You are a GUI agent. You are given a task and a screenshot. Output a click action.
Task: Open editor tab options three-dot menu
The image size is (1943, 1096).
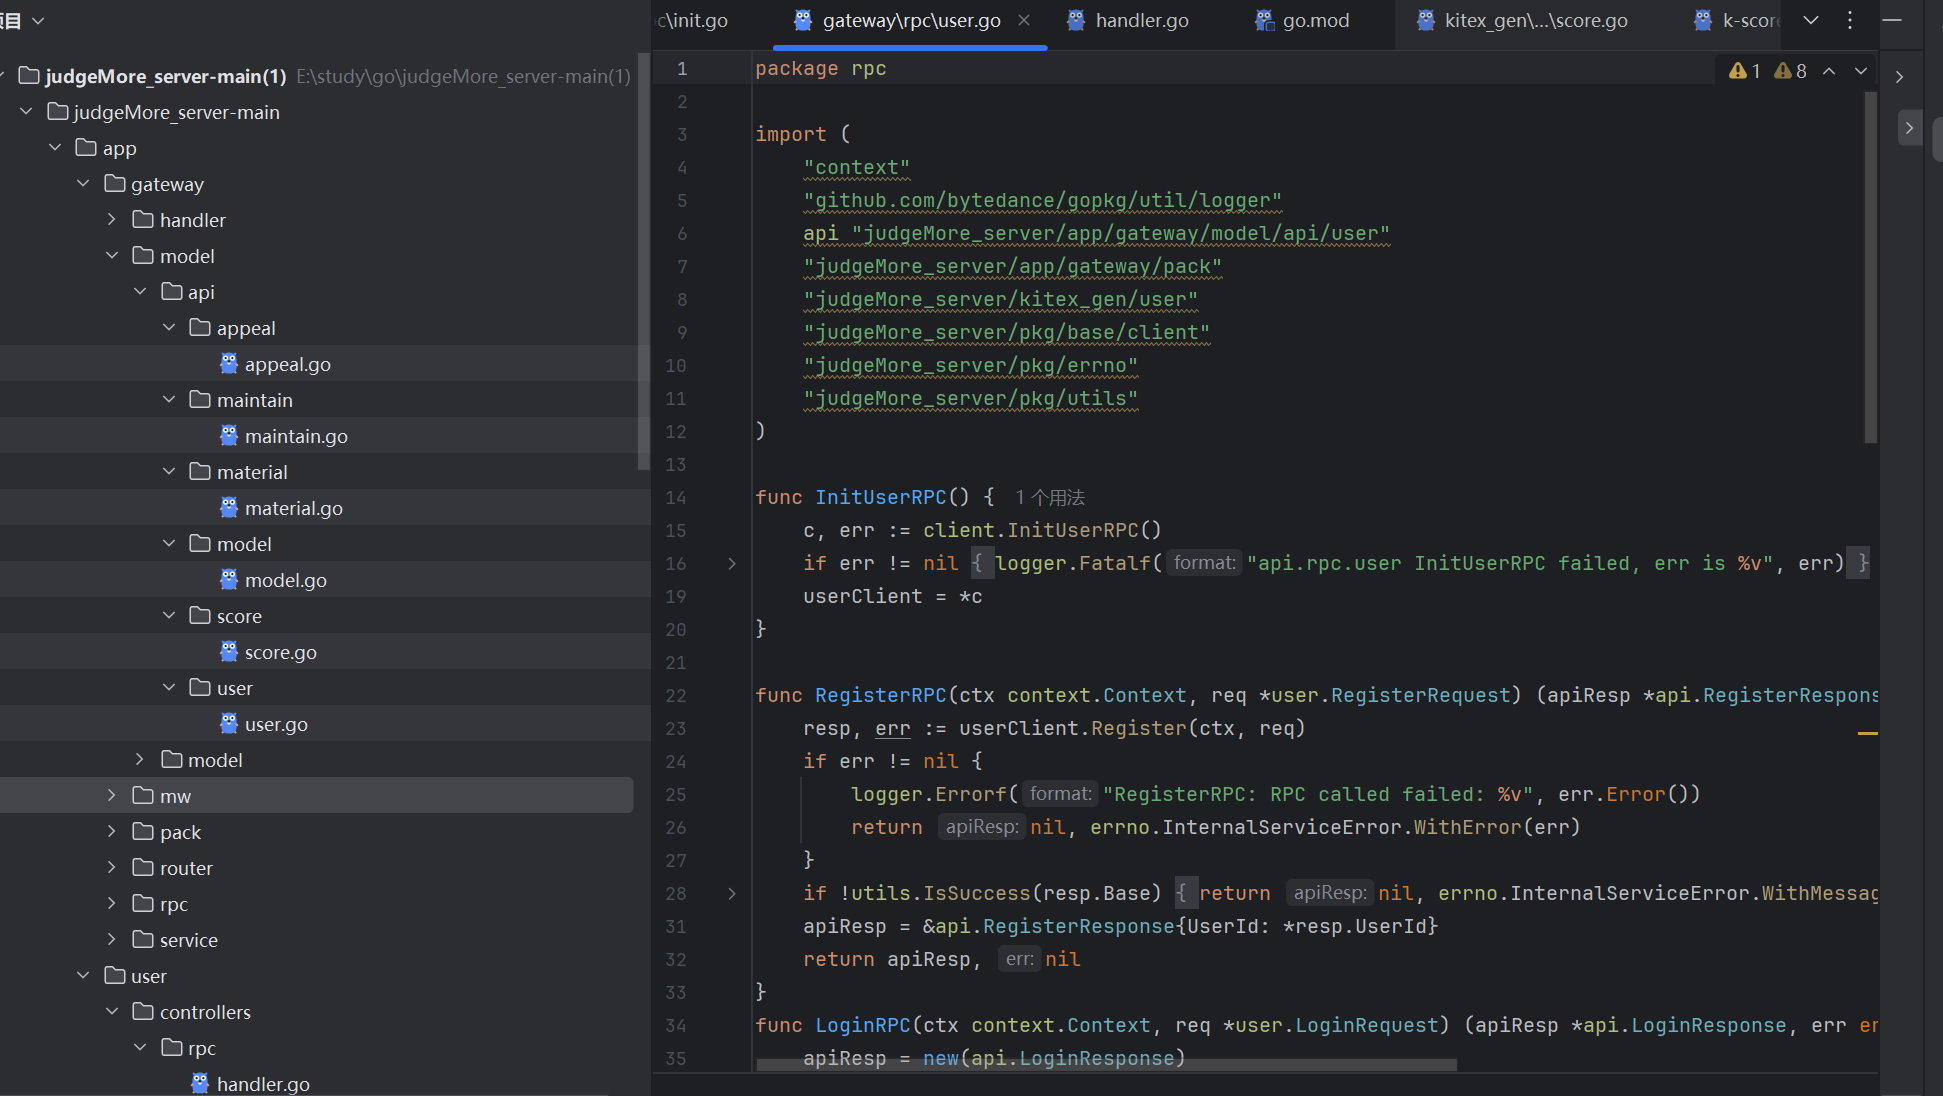pos(1849,20)
